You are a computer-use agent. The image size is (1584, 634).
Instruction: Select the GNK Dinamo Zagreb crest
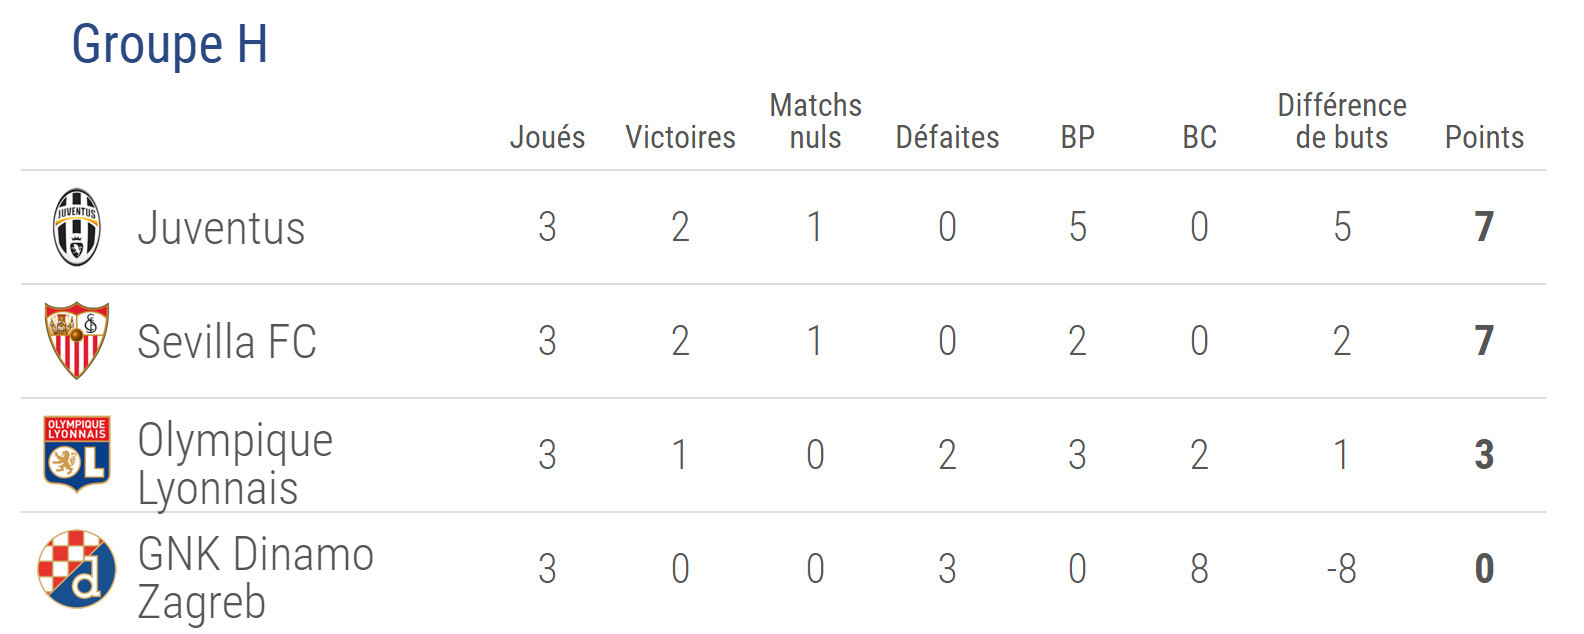coord(76,568)
